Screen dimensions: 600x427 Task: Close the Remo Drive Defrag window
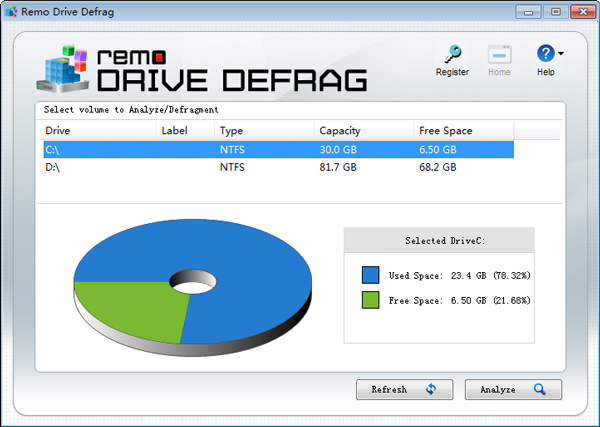(583, 12)
